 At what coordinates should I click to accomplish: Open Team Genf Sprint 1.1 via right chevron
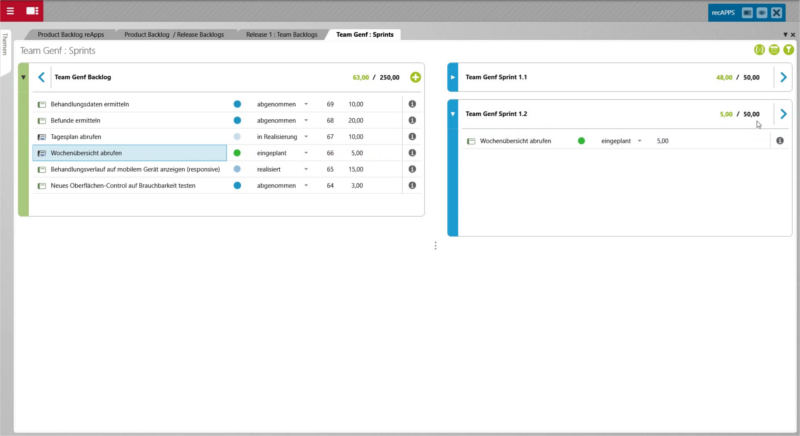783,77
